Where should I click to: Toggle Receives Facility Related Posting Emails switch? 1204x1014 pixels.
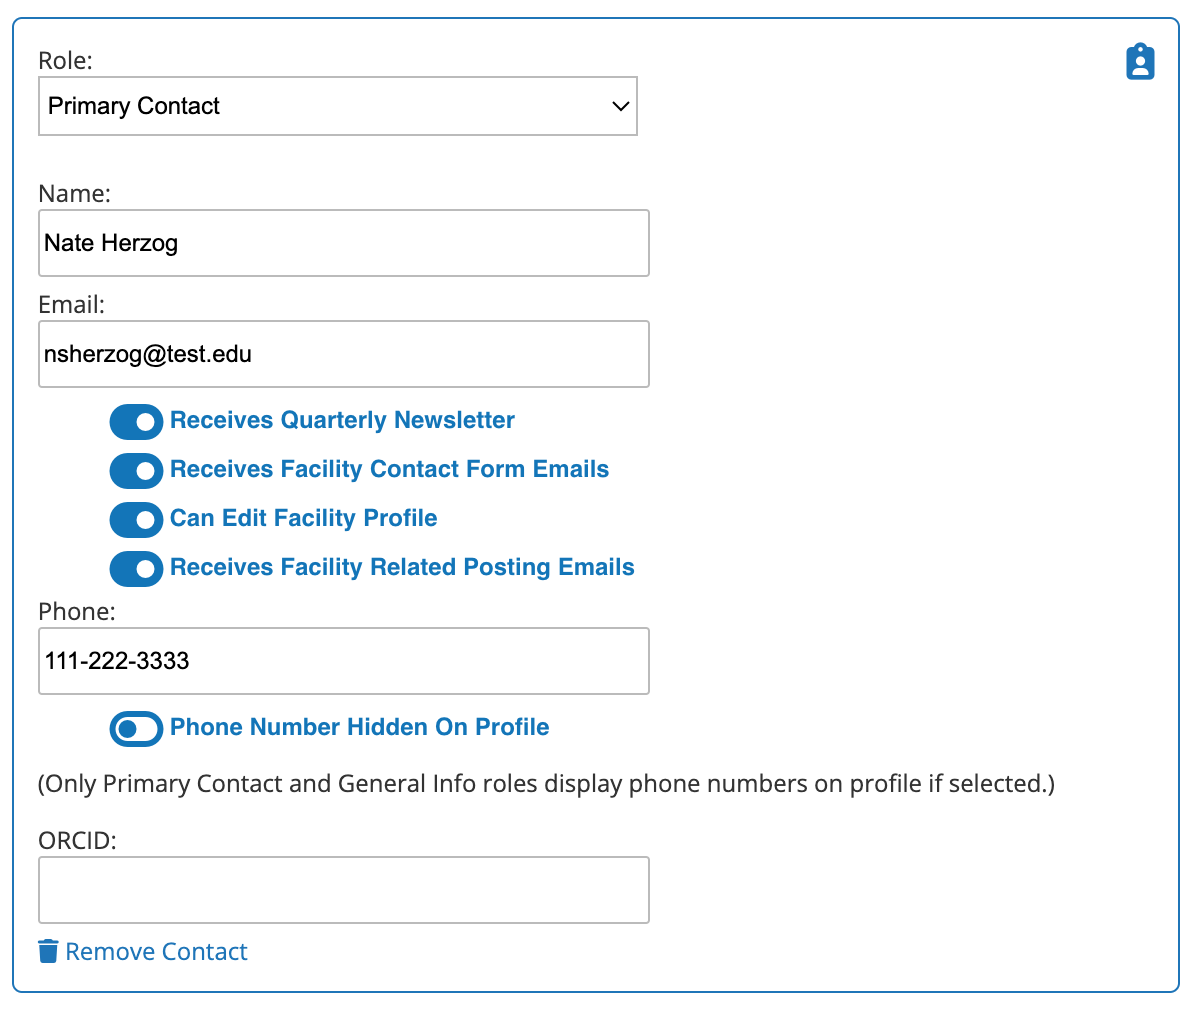tap(136, 569)
